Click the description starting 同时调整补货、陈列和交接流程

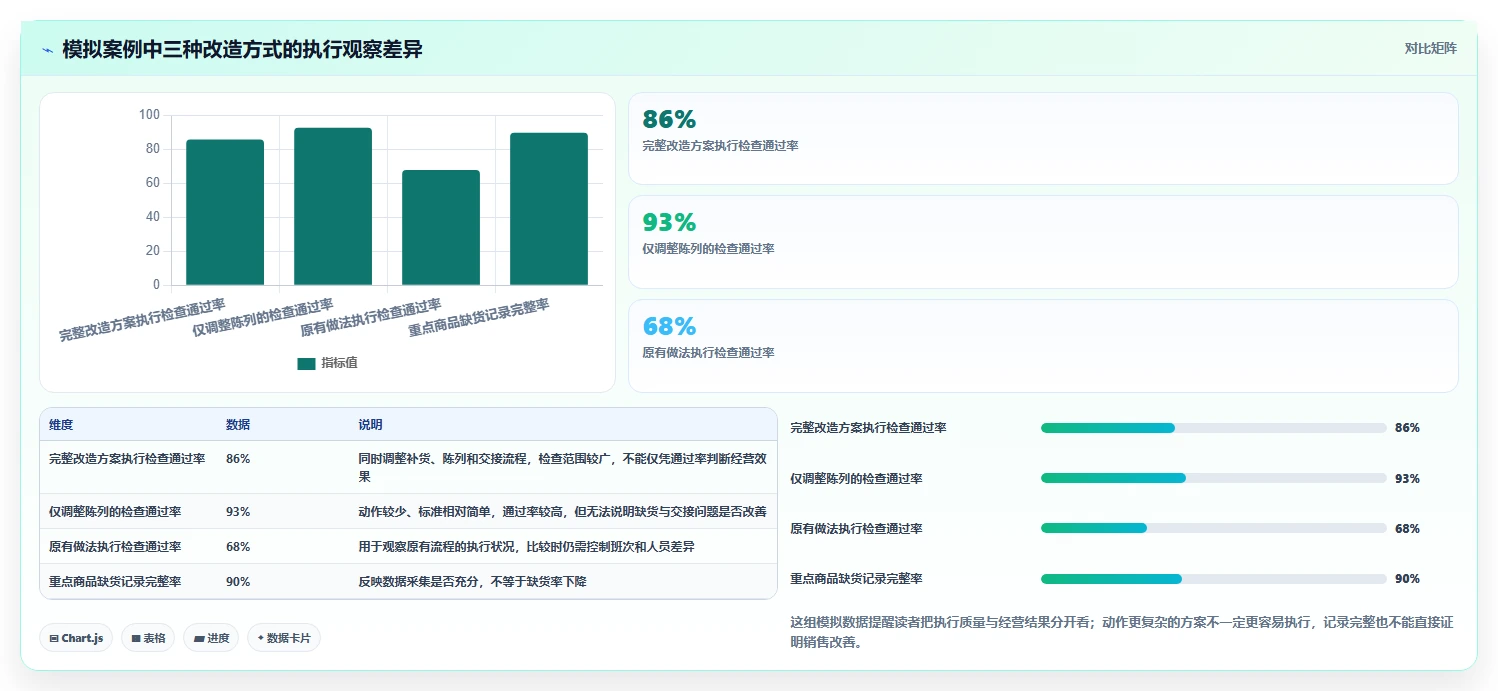pos(562,467)
